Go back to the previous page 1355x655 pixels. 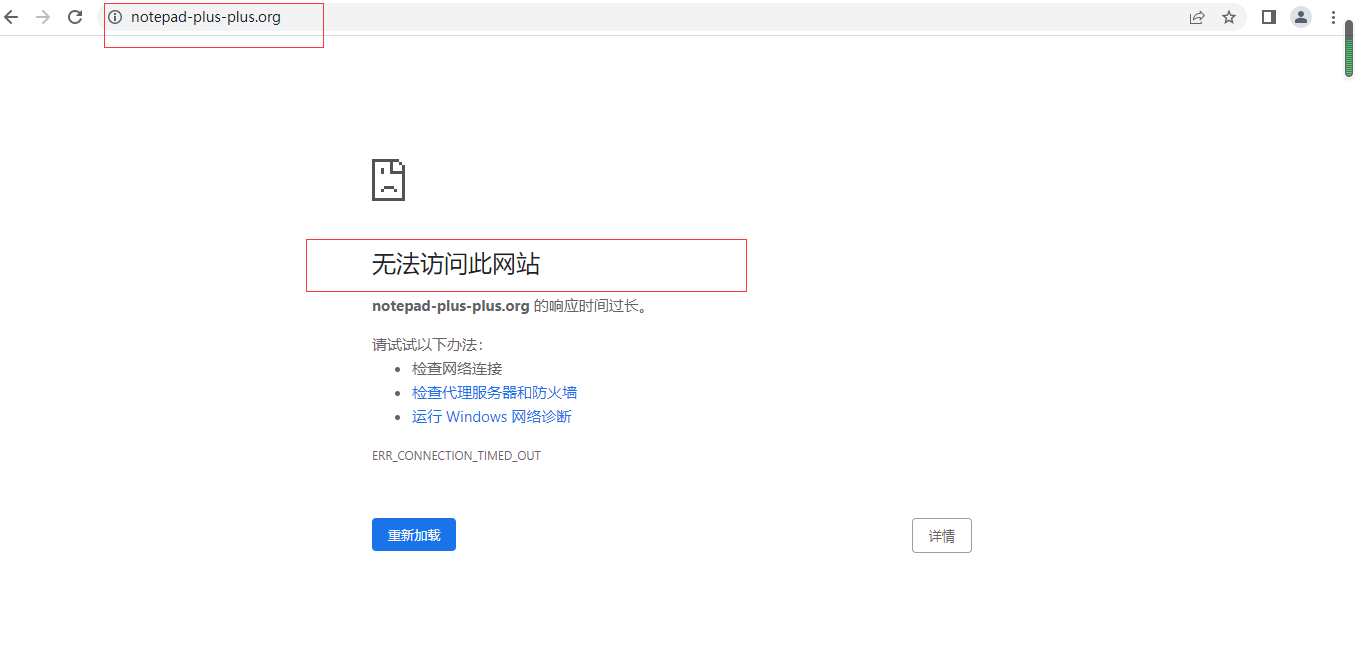(11, 17)
